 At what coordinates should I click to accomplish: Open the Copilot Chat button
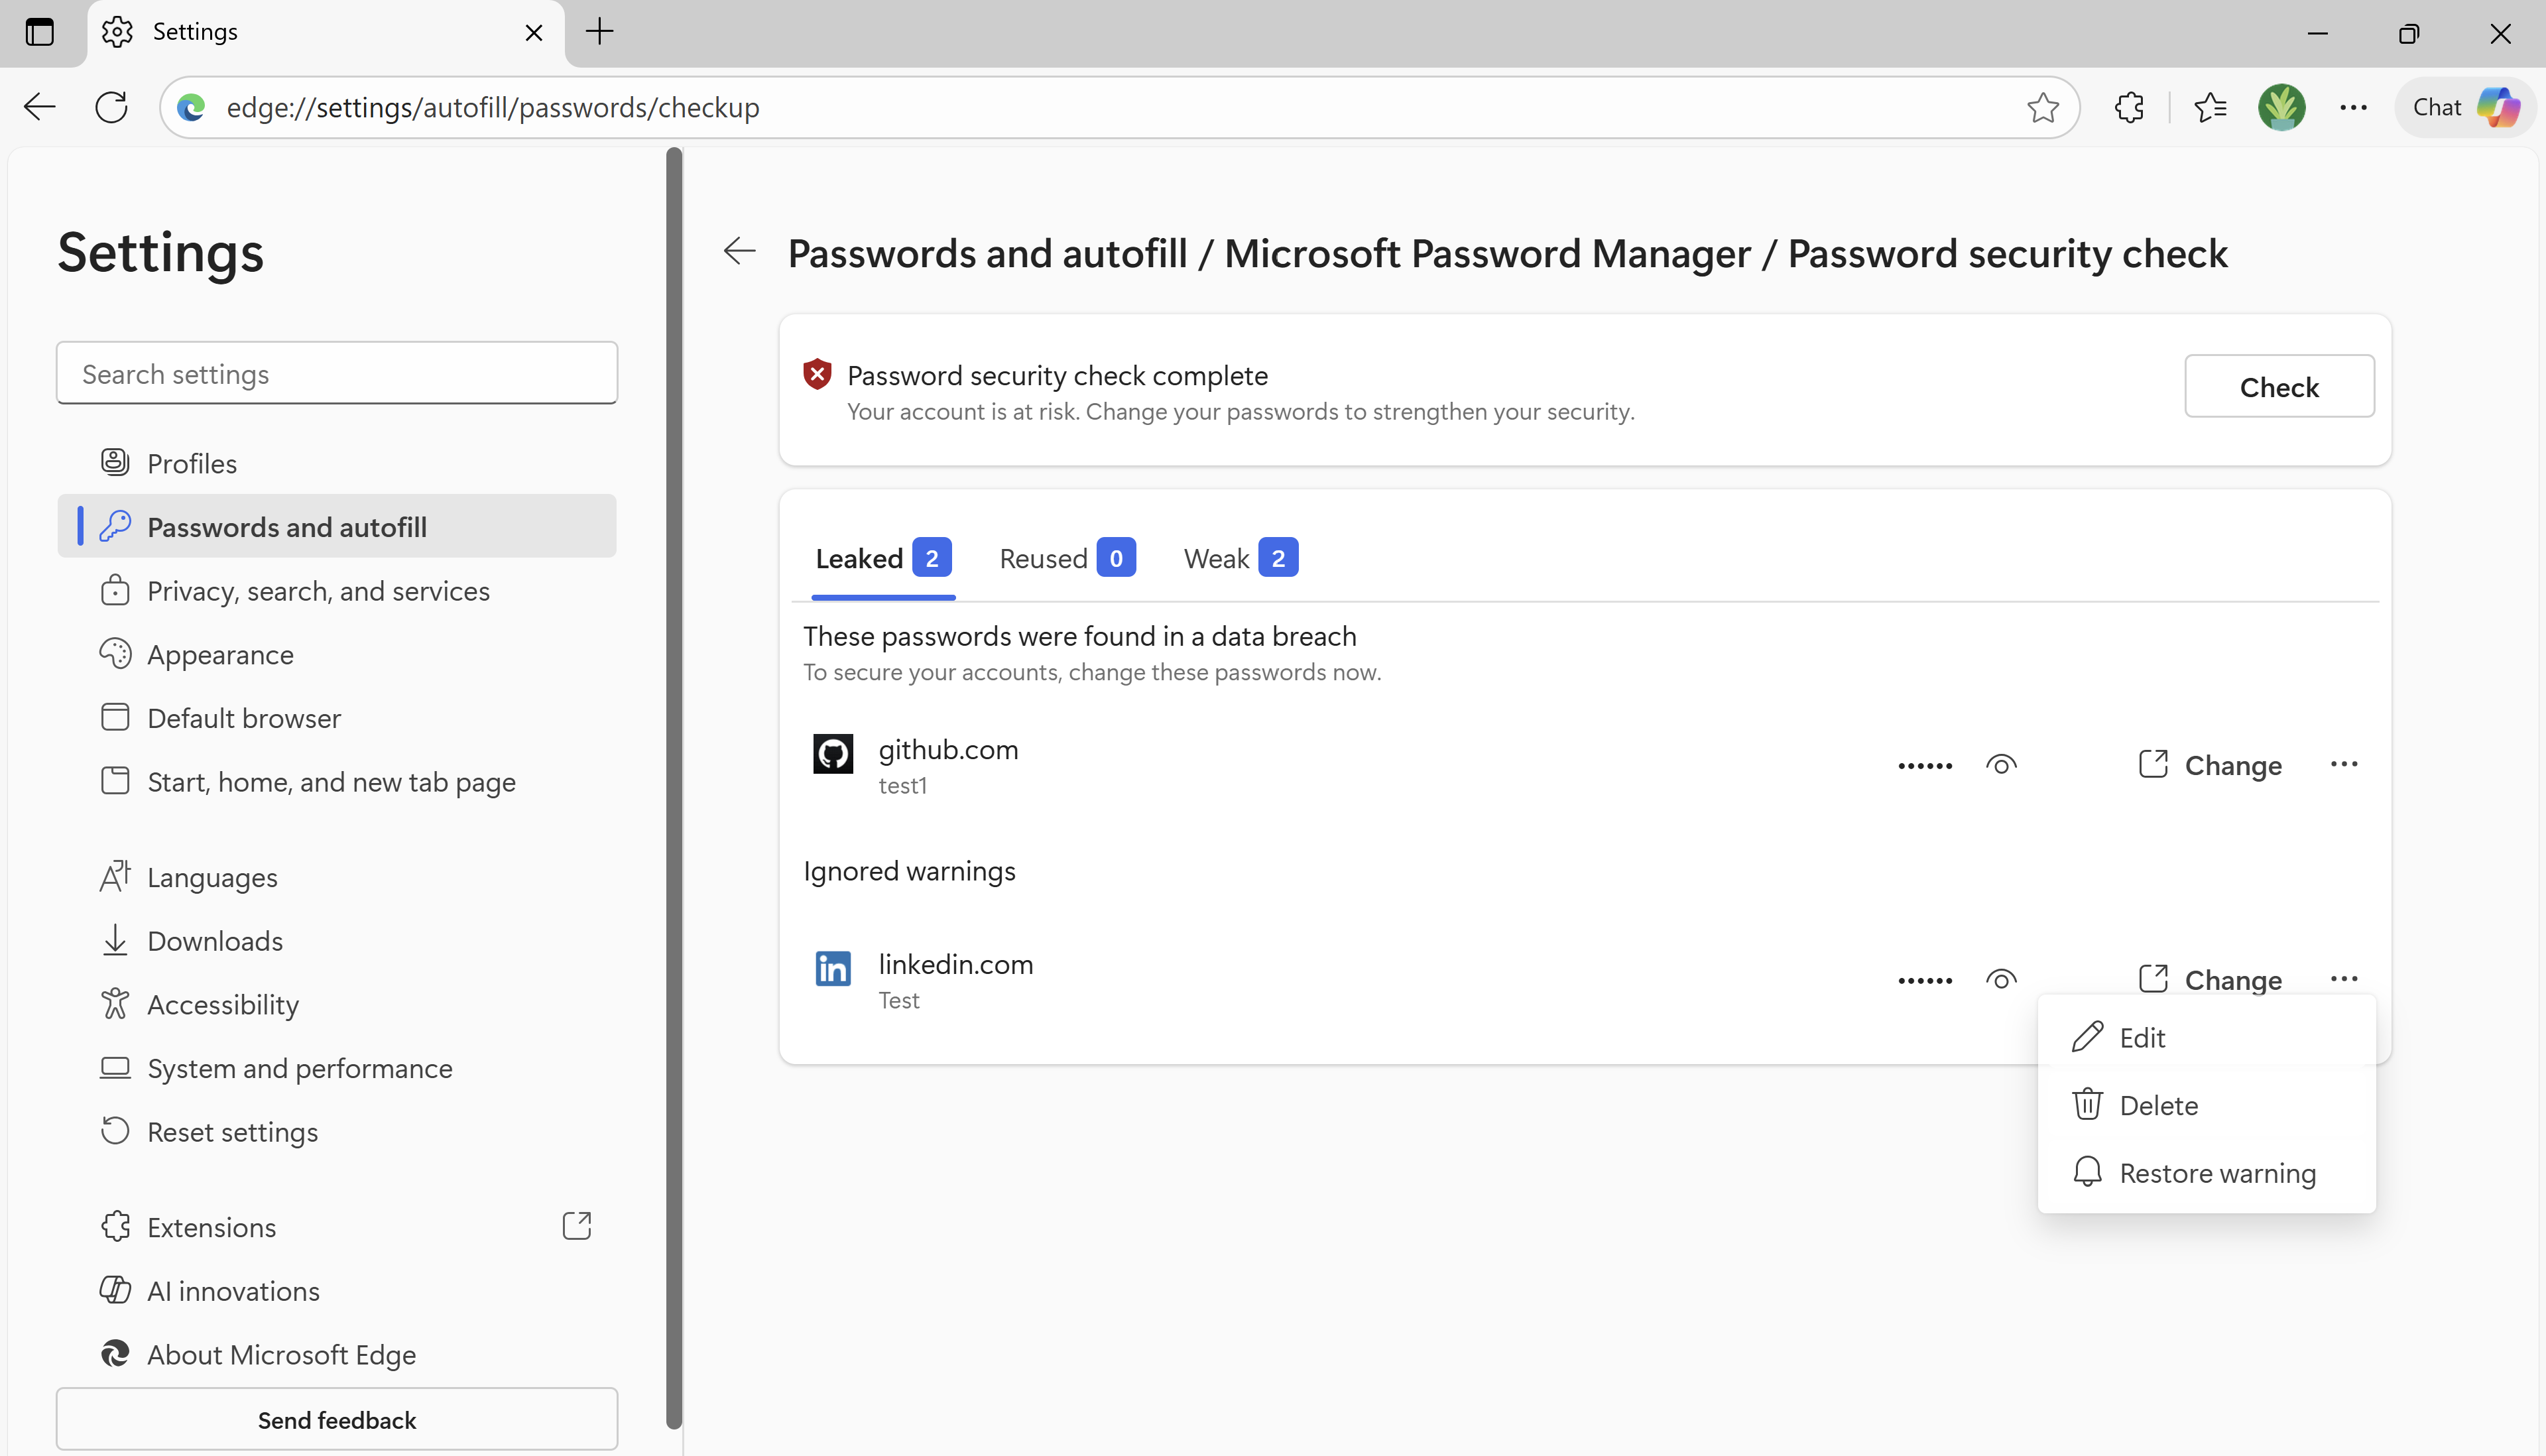[2464, 107]
